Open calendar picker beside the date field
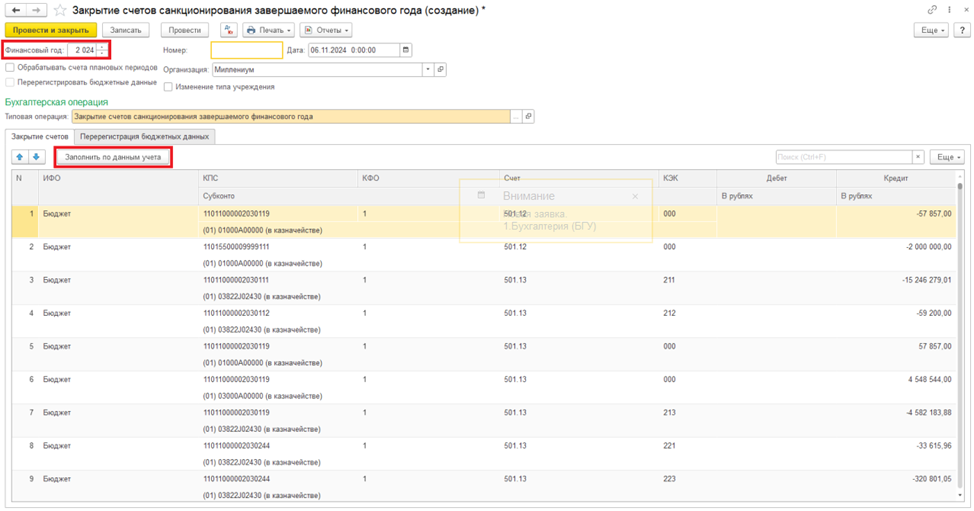The width and height of the screenshot is (974, 511). tap(406, 50)
